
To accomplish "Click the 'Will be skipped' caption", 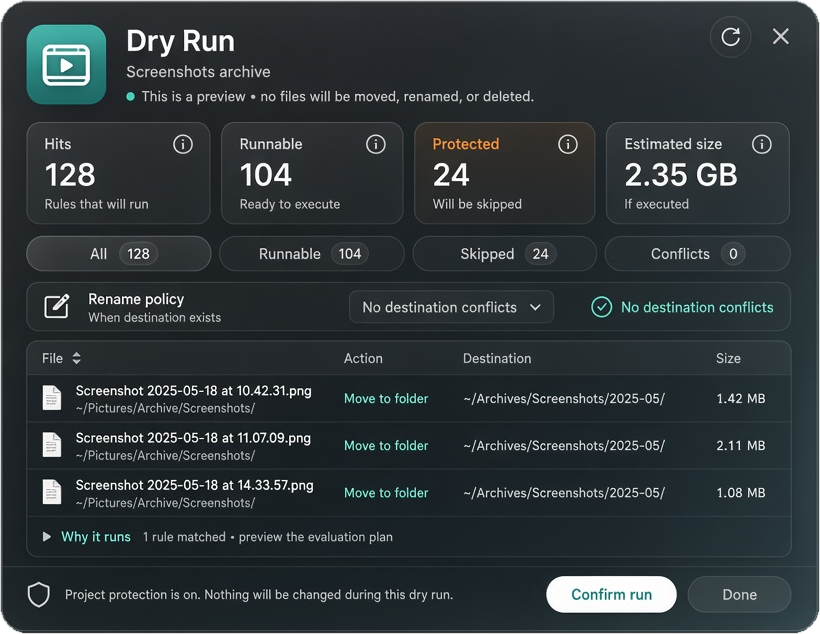I will [x=477, y=204].
